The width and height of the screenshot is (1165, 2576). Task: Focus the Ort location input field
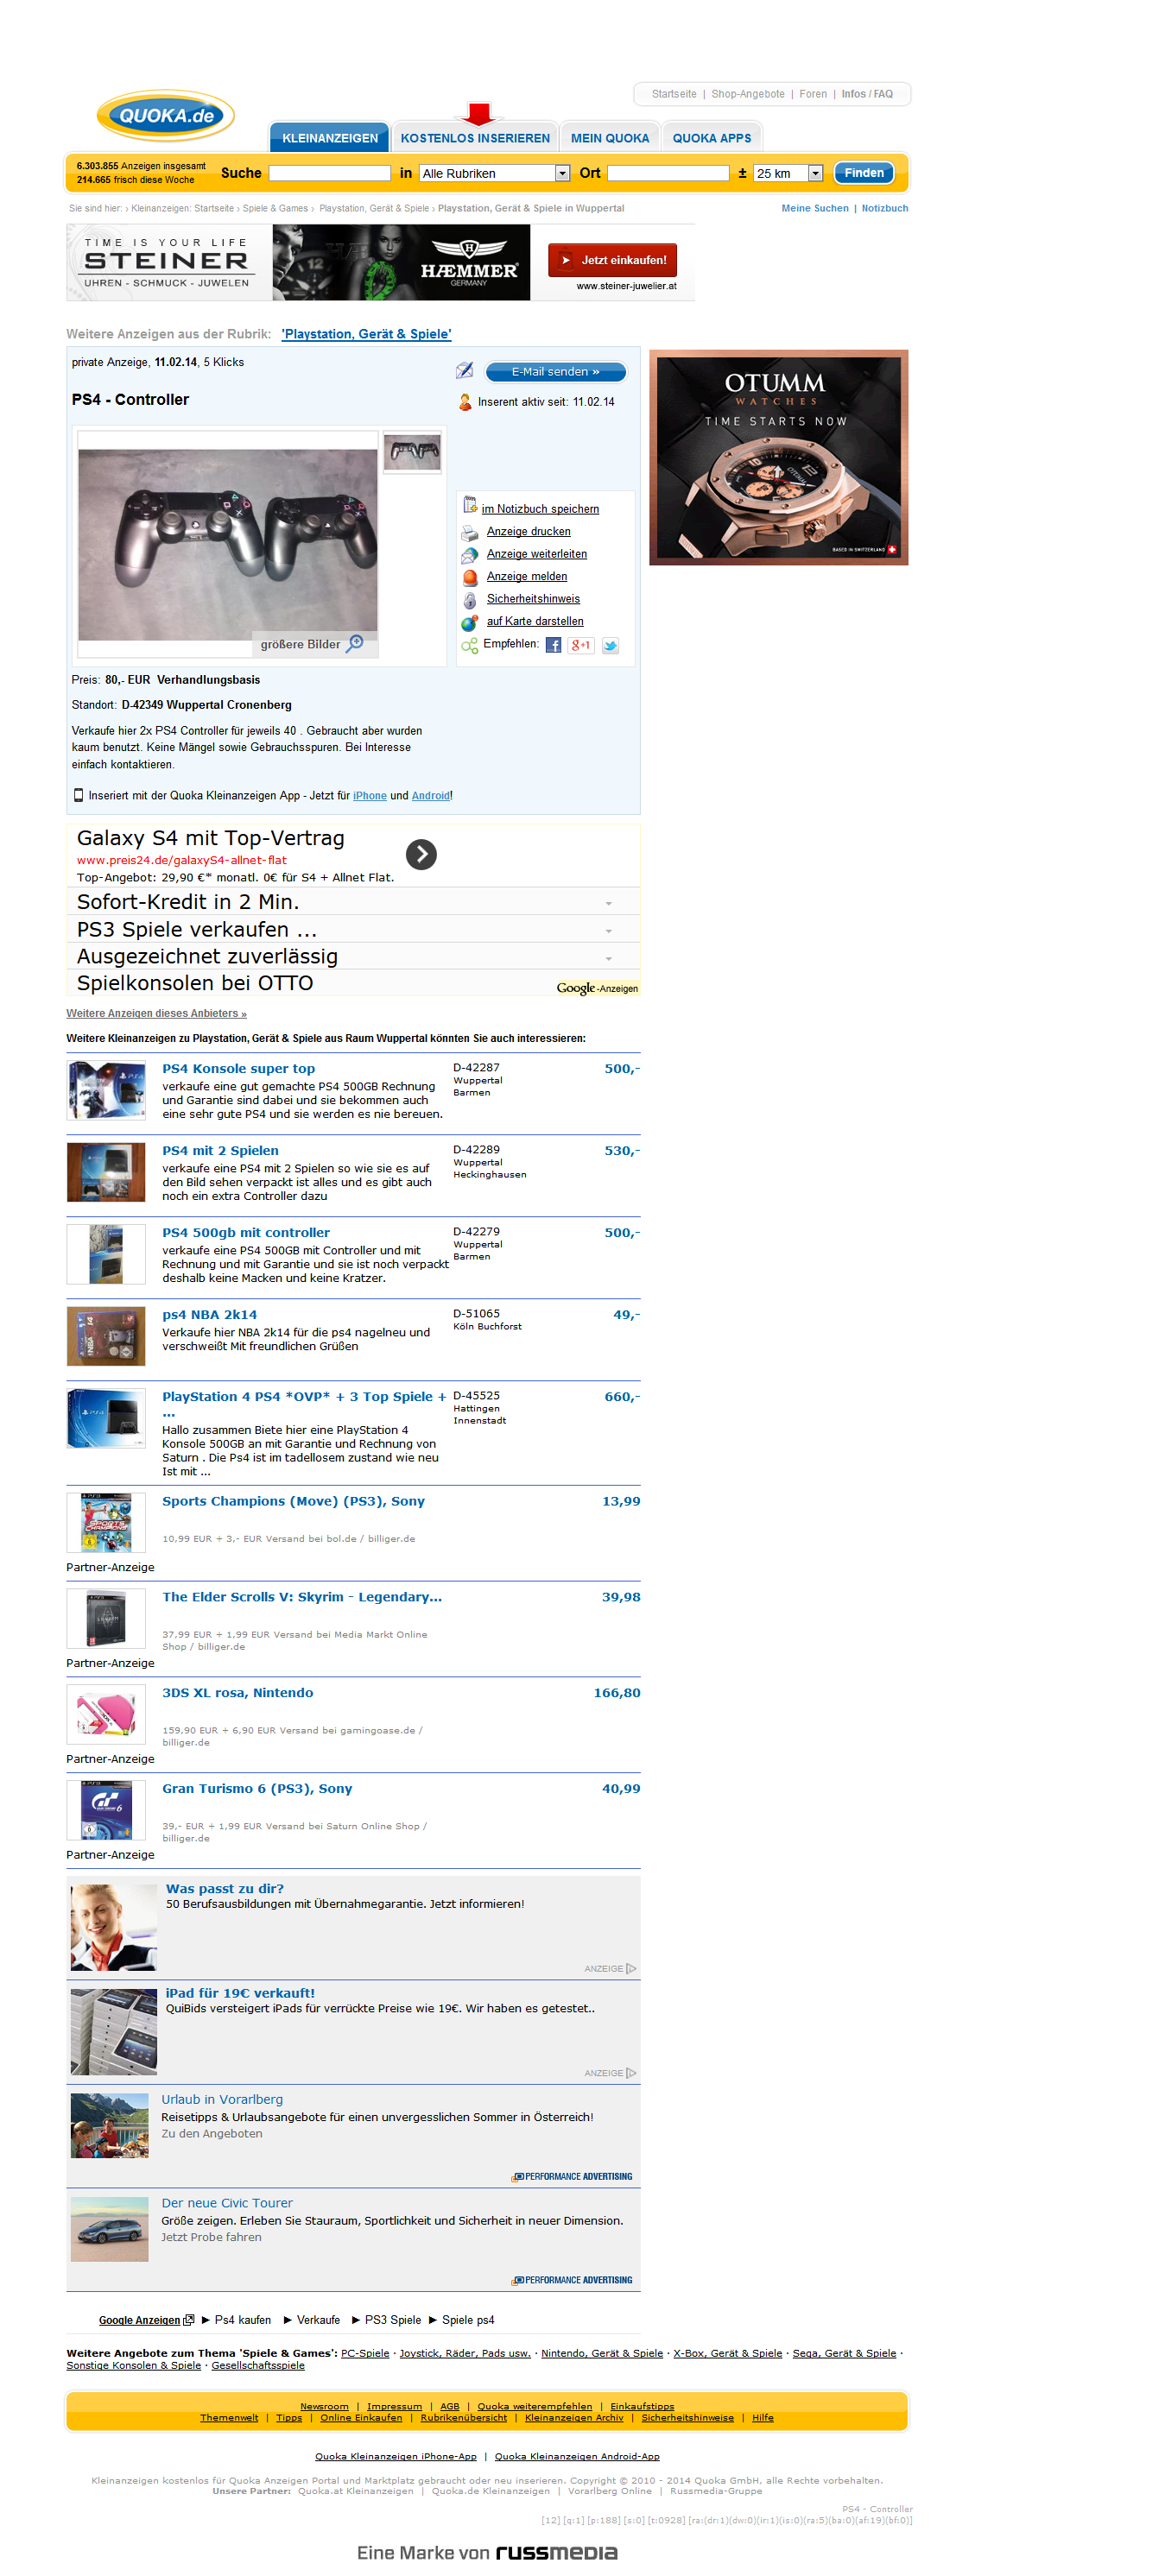click(668, 173)
